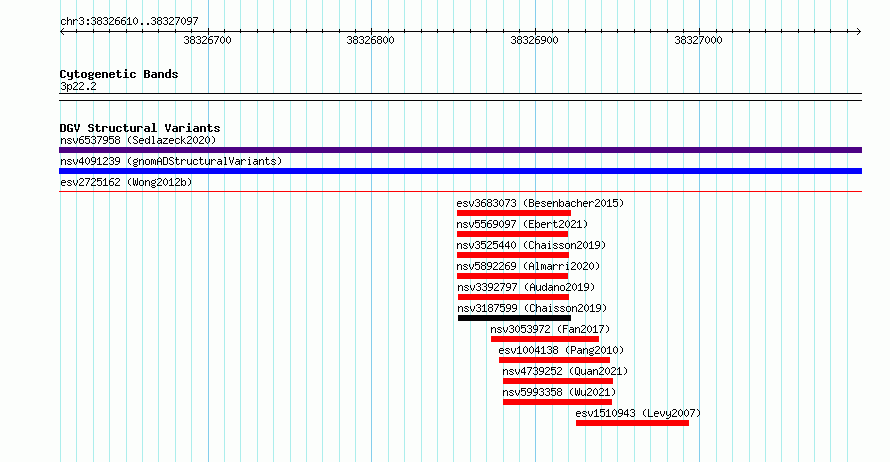The image size is (890, 462).
Task: Open variant esv3683073 (Besenbacher2015) label
Action: [x=540, y=203]
